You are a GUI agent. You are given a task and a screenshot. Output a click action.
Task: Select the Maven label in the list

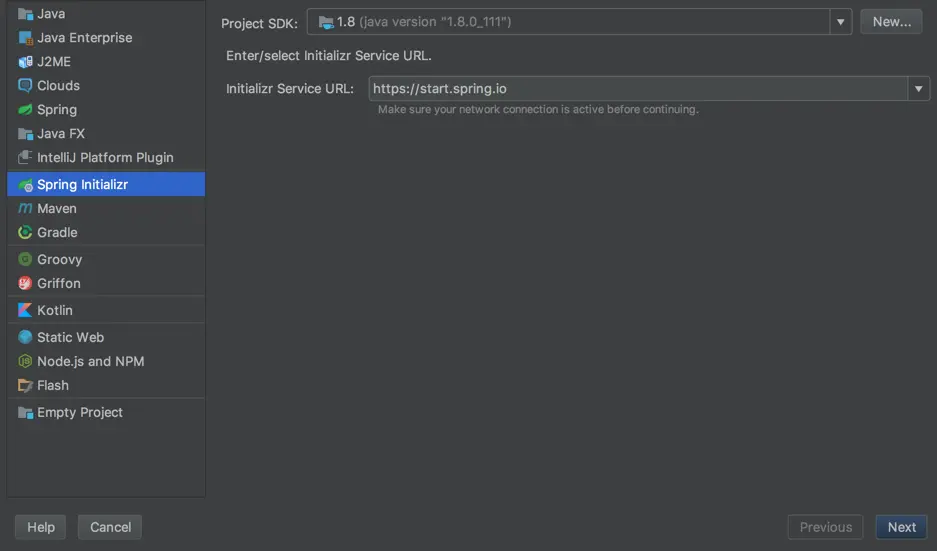point(57,209)
